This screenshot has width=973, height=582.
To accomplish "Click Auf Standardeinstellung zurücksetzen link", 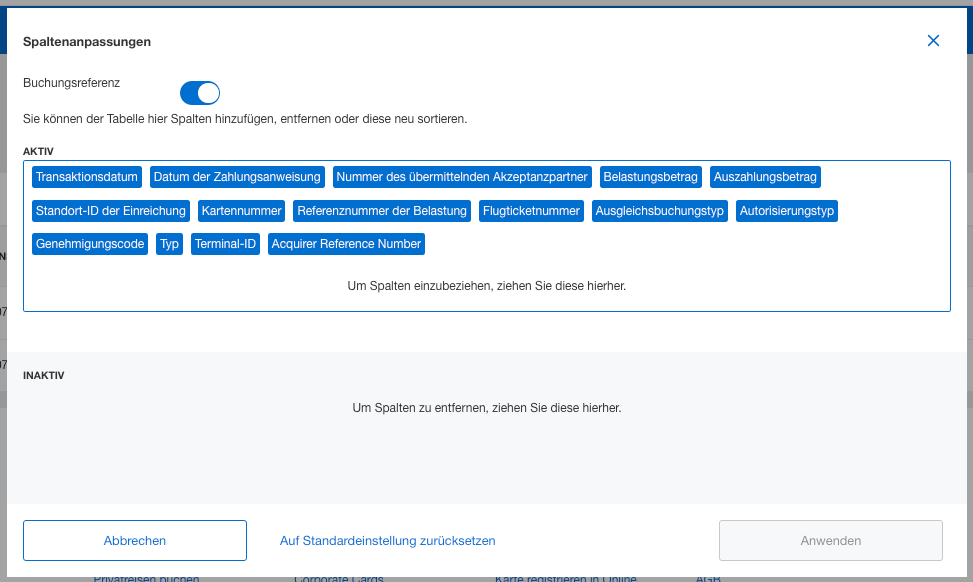I will 387,540.
